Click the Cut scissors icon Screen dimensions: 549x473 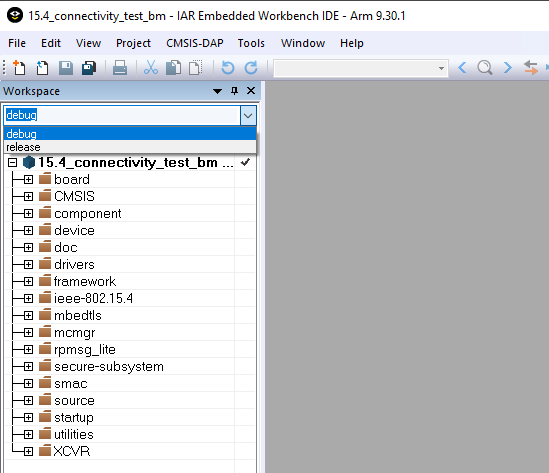(151, 68)
